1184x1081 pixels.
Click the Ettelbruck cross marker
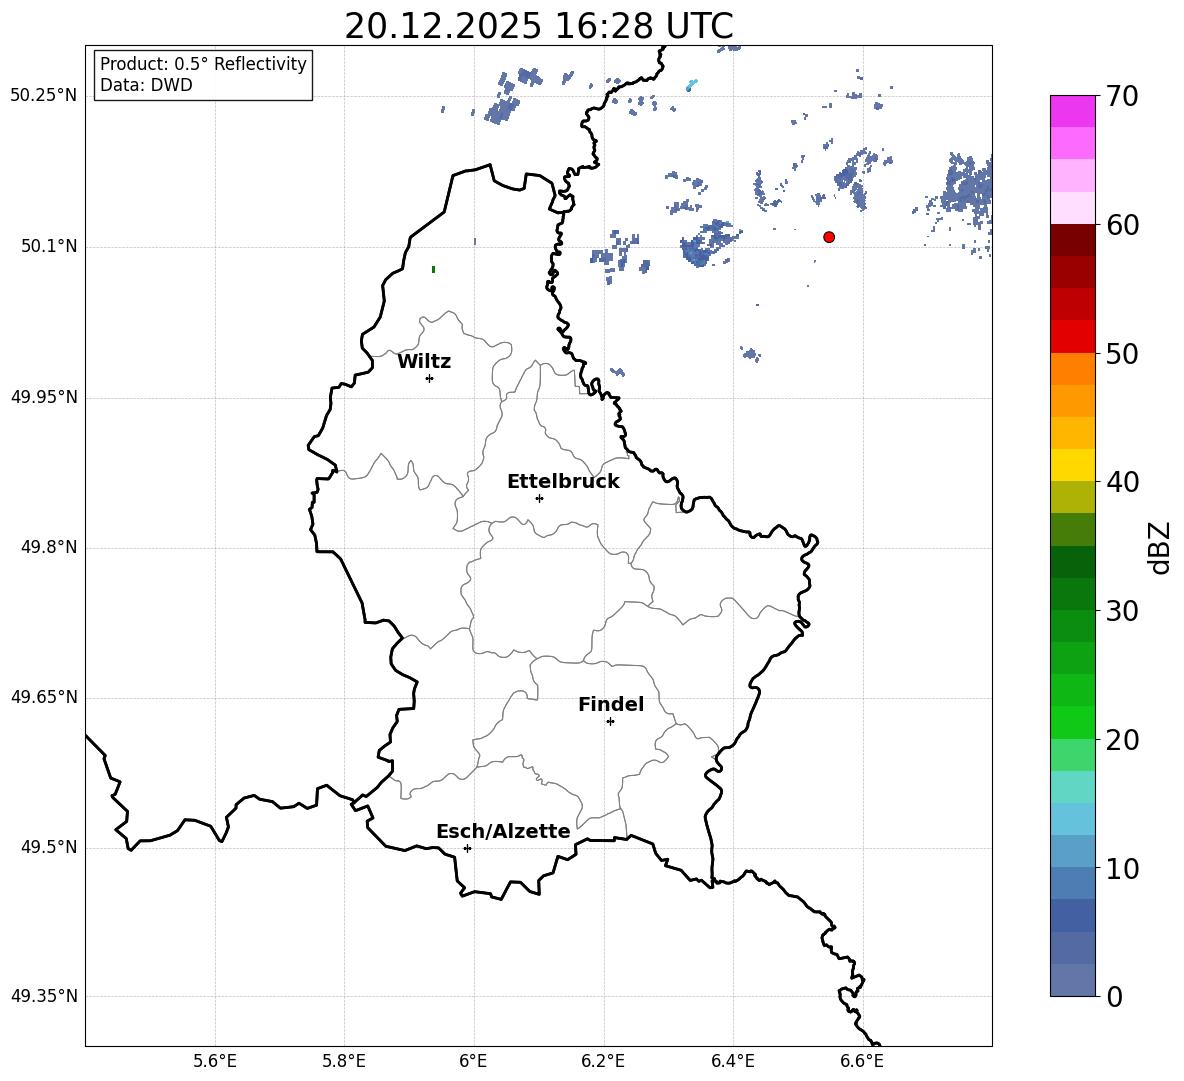[539, 498]
